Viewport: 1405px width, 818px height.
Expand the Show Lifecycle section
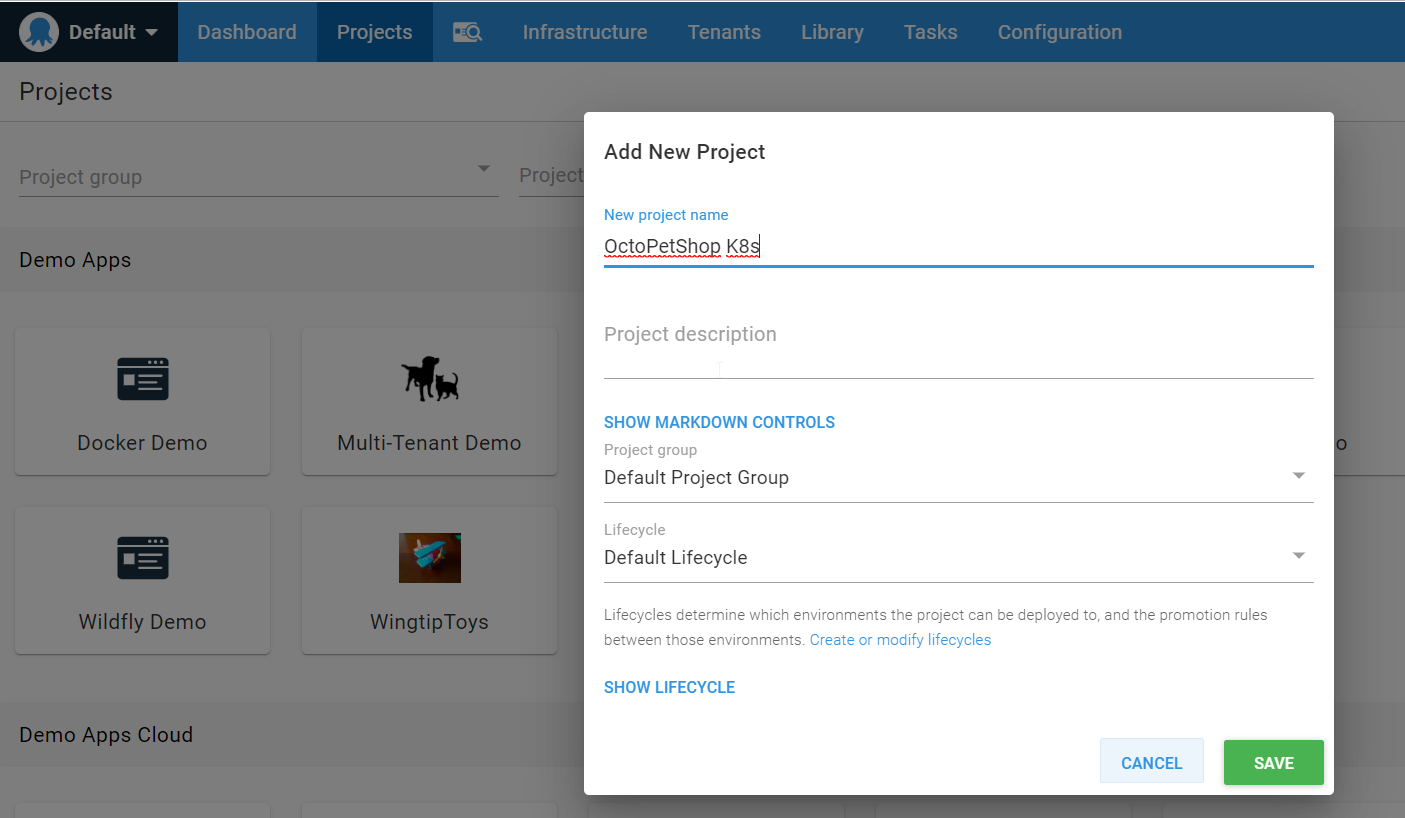pos(669,687)
